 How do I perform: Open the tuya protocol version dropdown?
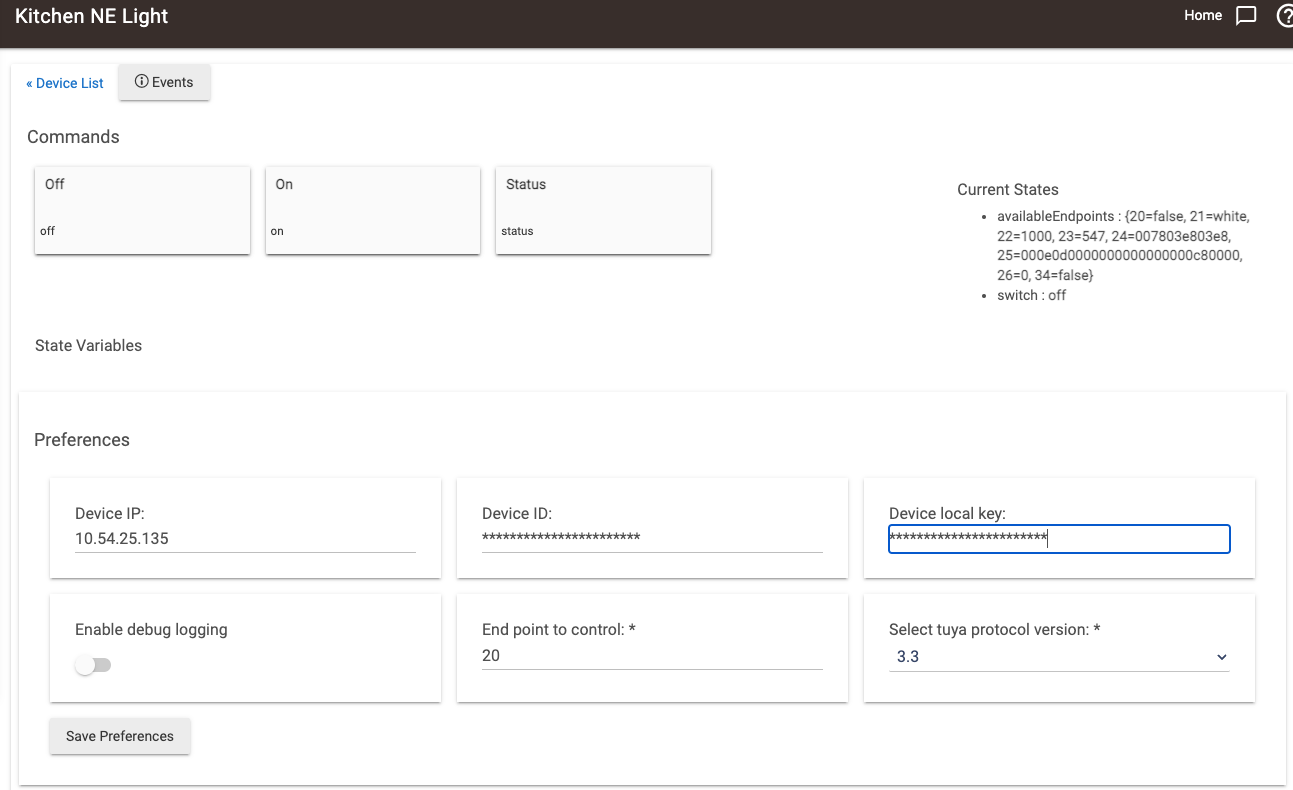(x=1058, y=657)
